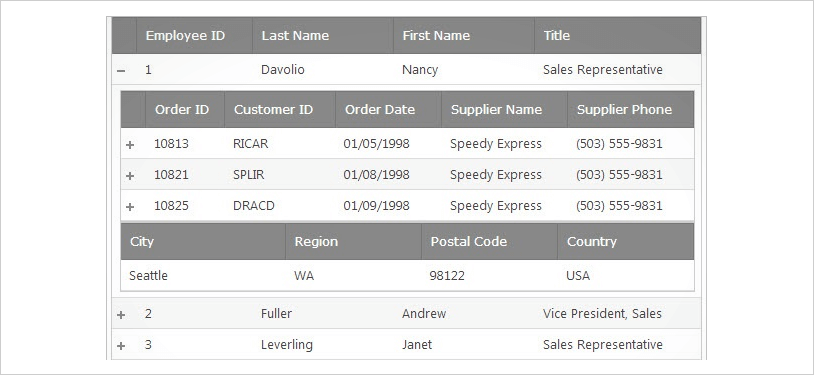Click the Customer ID column header

point(280,110)
